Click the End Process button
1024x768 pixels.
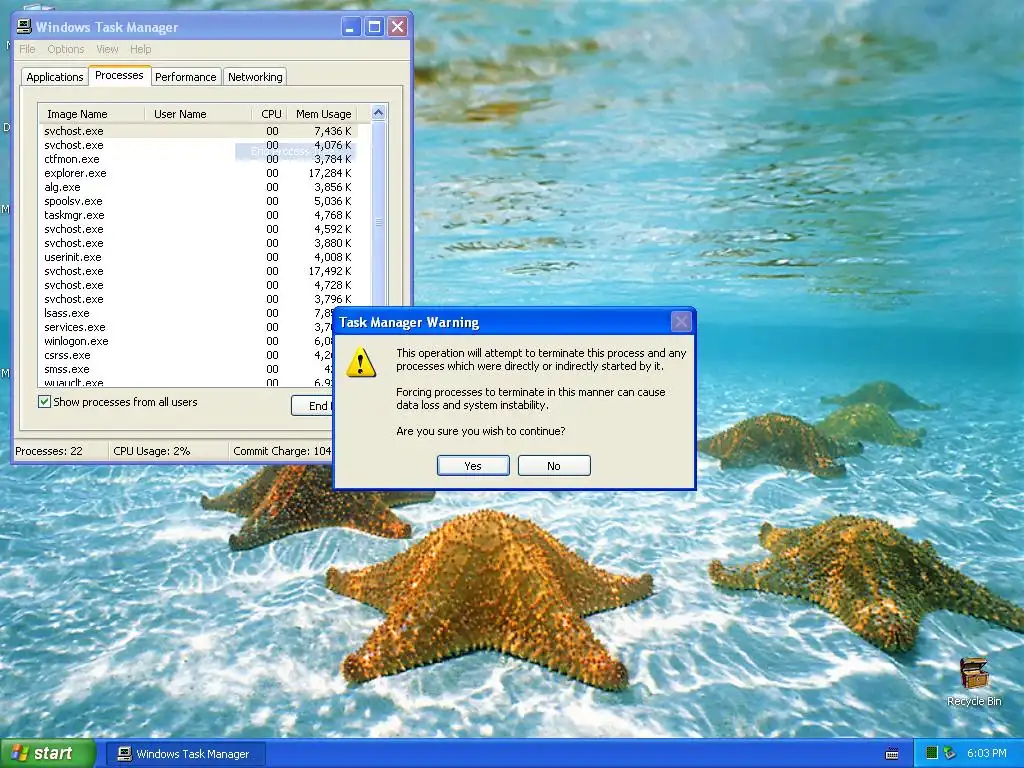coord(312,406)
